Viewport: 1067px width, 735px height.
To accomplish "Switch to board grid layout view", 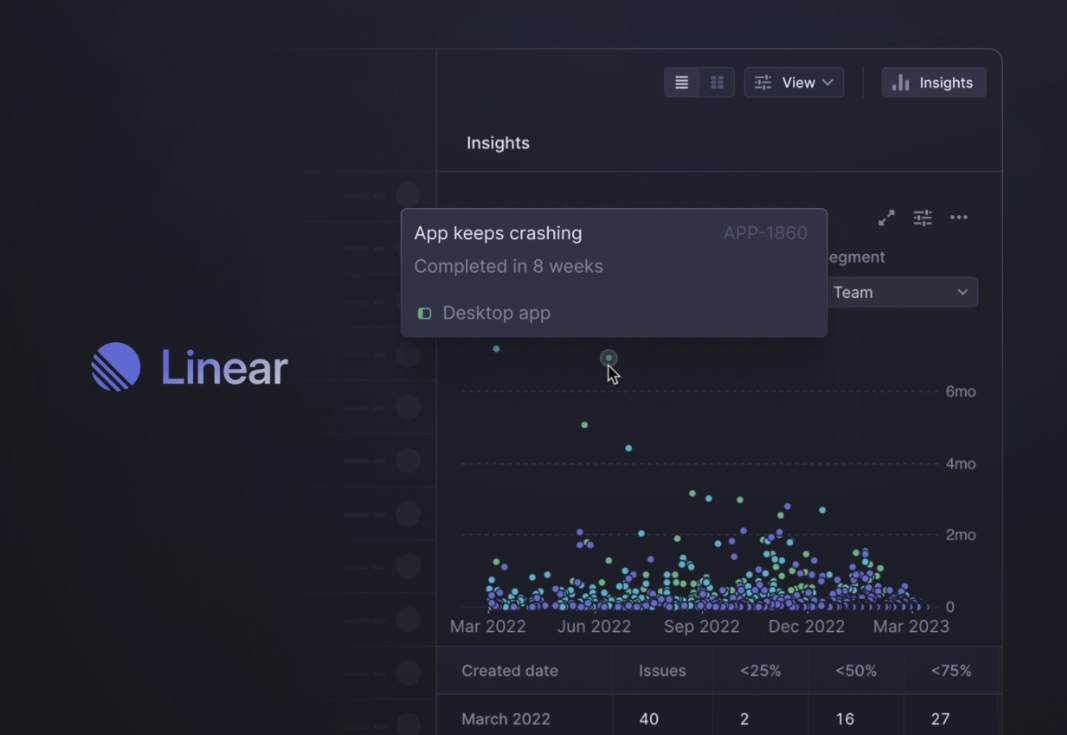I will pyautogui.click(x=717, y=82).
